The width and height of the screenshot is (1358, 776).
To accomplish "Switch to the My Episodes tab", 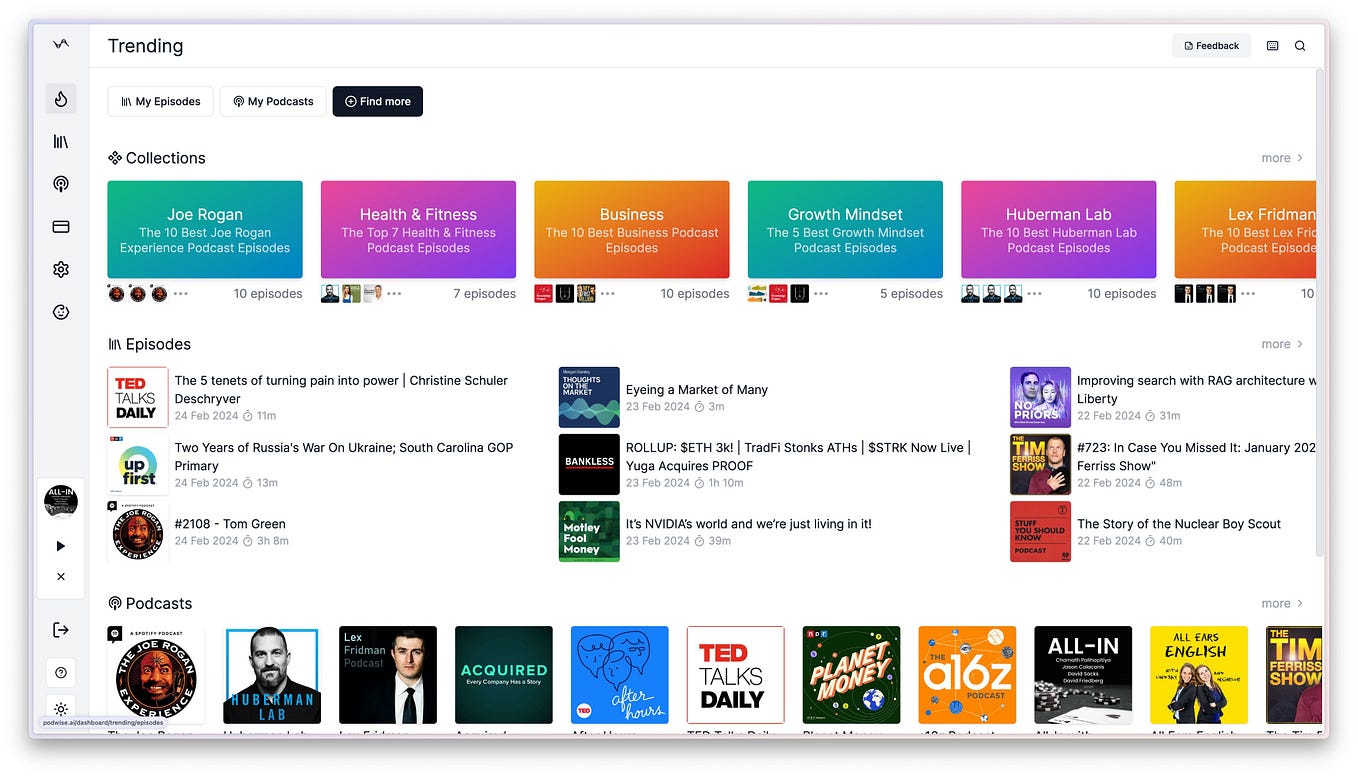I will pos(160,101).
